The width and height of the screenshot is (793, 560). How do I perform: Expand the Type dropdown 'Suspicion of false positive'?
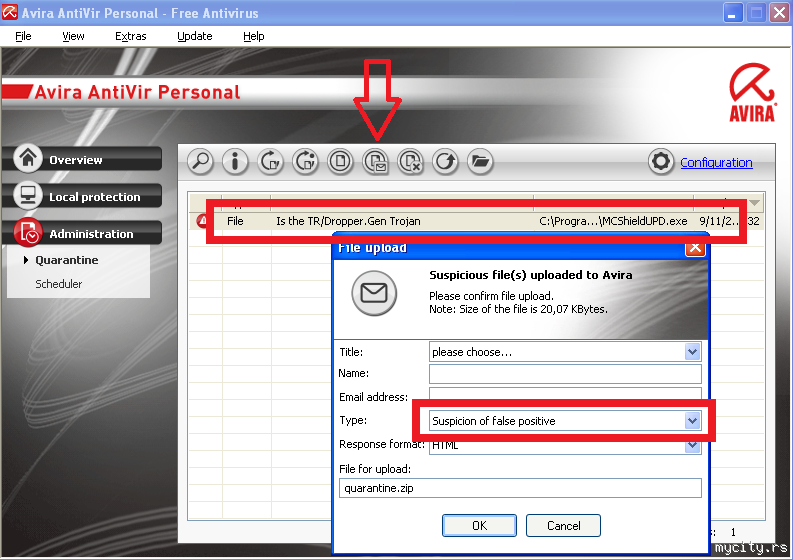pos(692,420)
